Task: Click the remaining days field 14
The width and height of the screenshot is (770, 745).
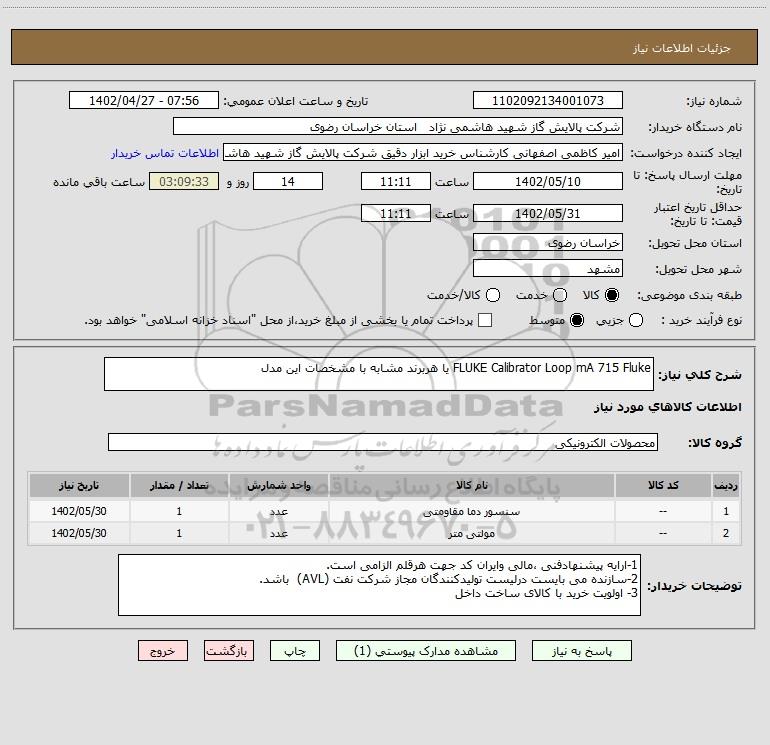Action: point(288,181)
